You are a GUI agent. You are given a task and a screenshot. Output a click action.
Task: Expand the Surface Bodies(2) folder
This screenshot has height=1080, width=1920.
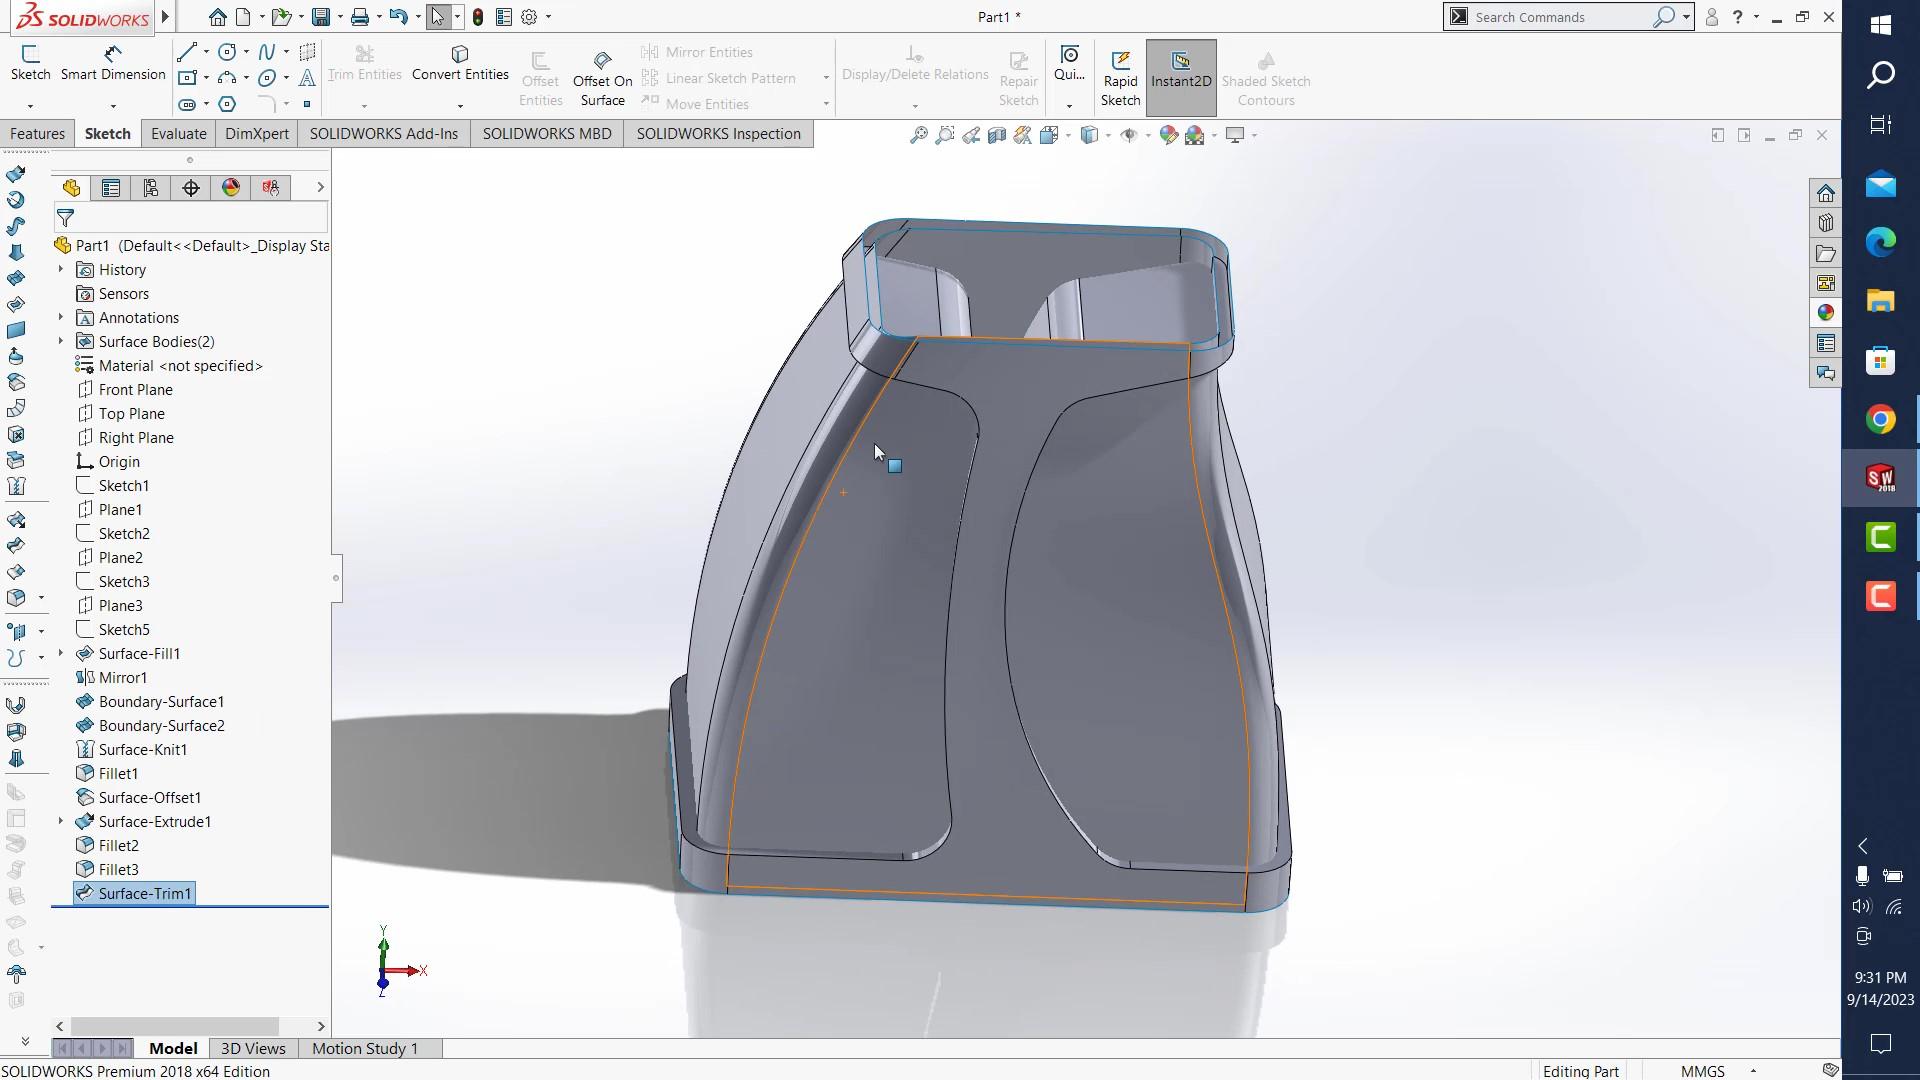coord(60,342)
